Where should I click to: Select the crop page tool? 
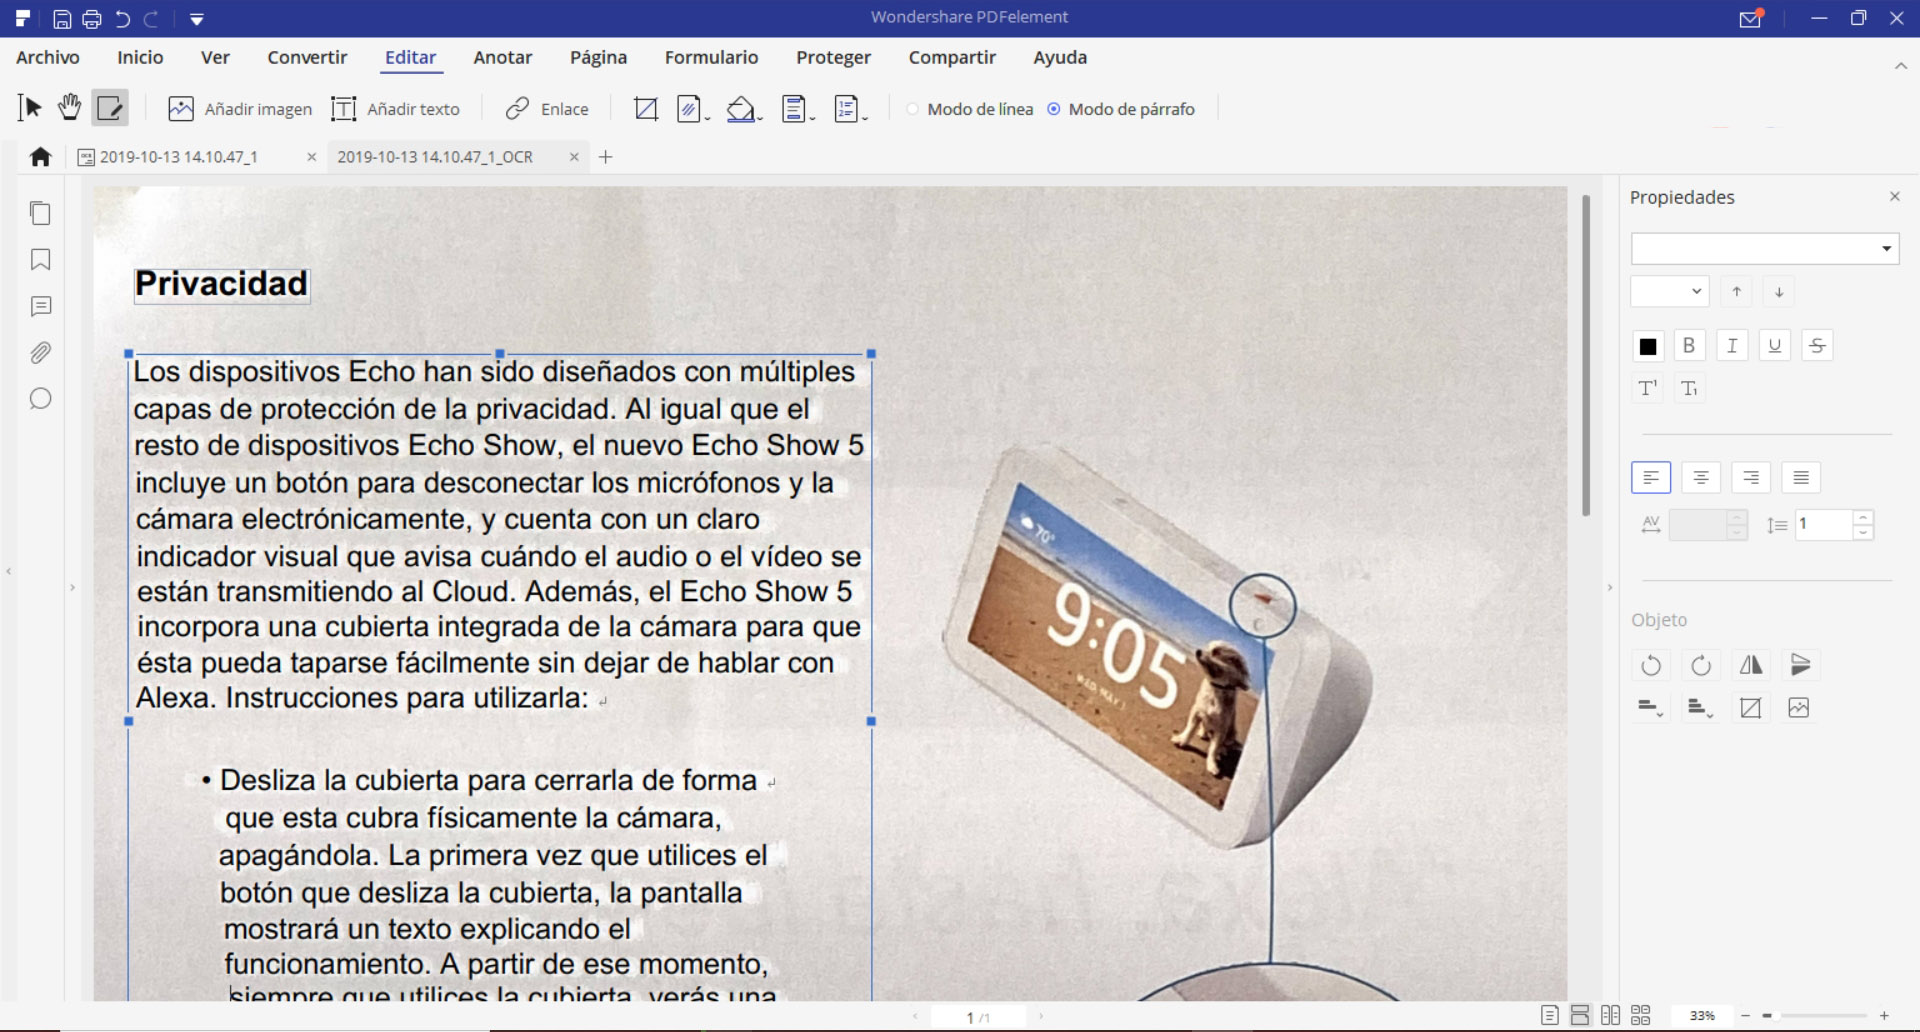point(646,109)
